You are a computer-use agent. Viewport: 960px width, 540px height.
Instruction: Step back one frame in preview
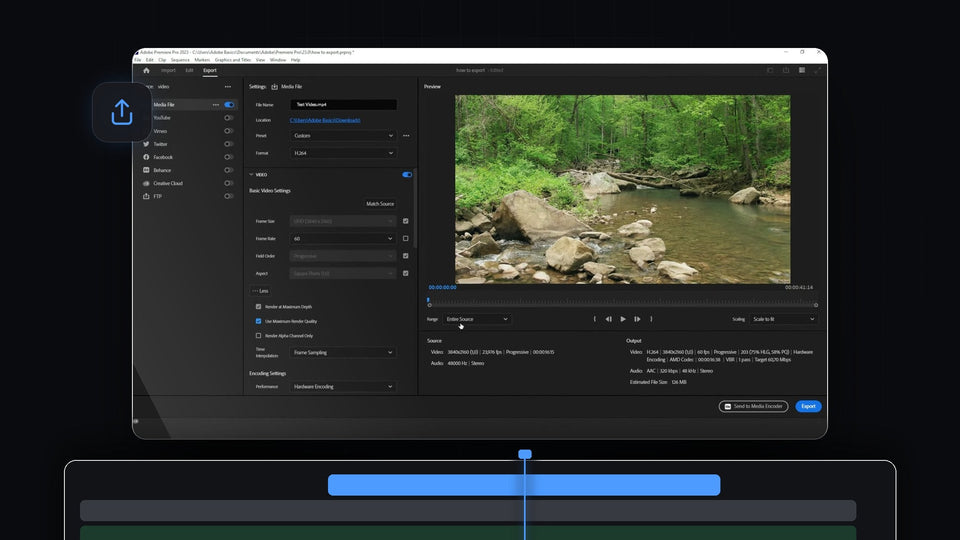pos(609,319)
